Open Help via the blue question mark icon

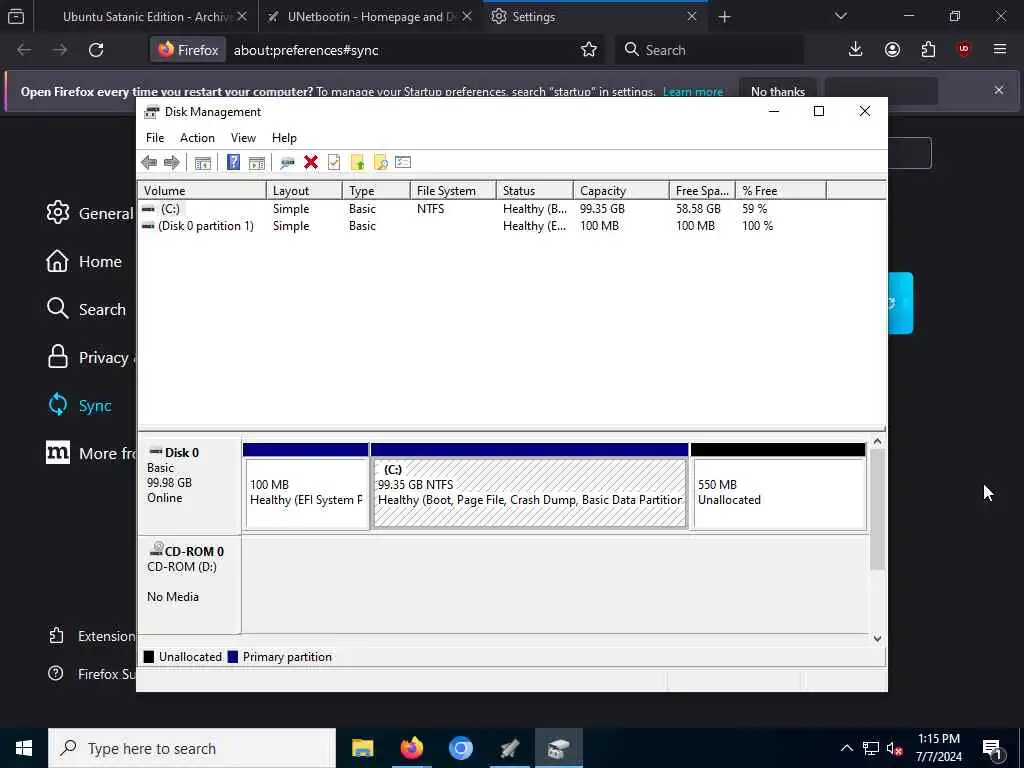point(233,163)
